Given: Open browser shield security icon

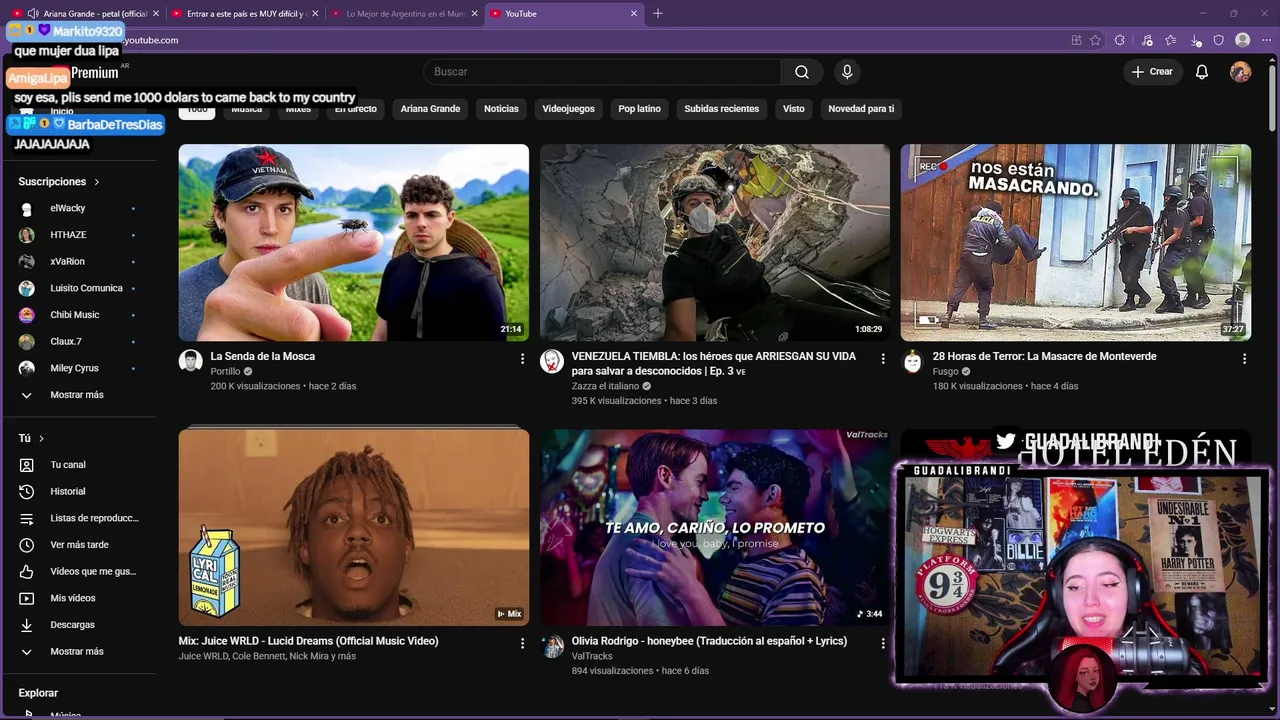Looking at the screenshot, I should [1219, 40].
